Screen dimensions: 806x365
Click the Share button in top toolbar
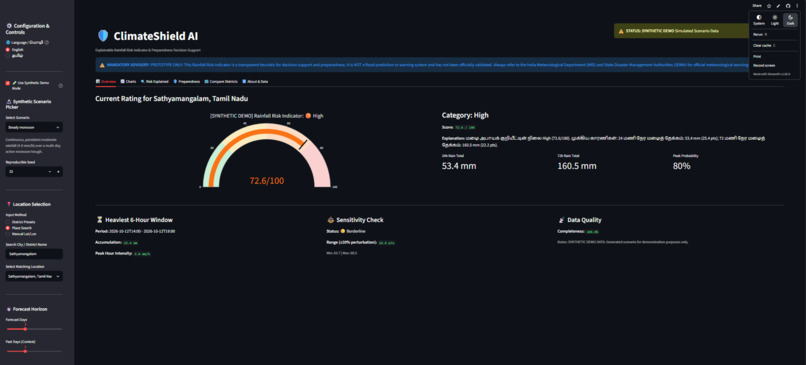[757, 6]
